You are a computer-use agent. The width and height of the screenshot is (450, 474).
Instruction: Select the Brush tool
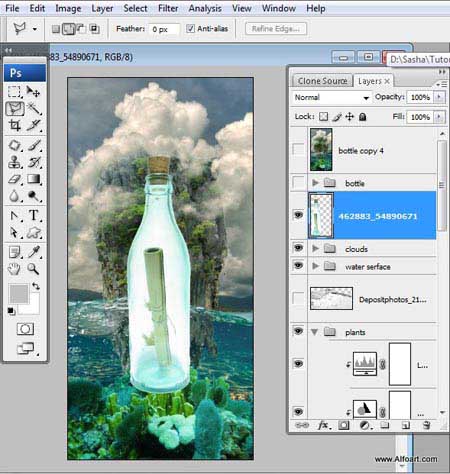pos(34,145)
